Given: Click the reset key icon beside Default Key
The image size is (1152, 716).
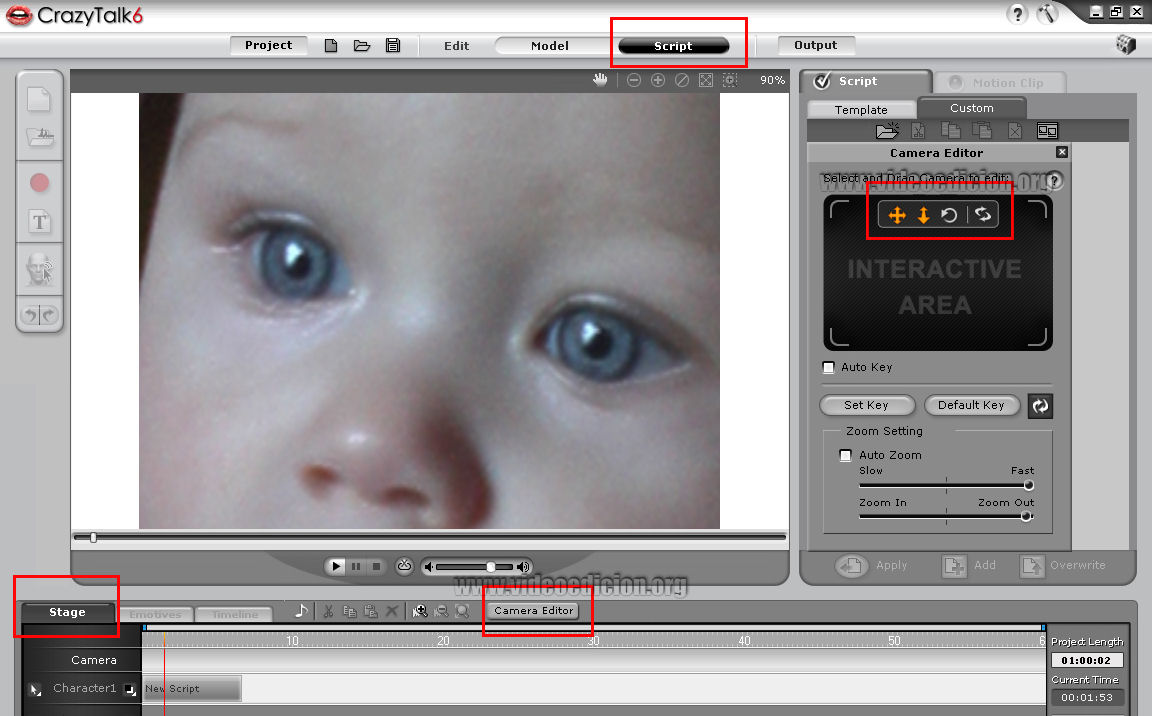Looking at the screenshot, I should point(1040,405).
